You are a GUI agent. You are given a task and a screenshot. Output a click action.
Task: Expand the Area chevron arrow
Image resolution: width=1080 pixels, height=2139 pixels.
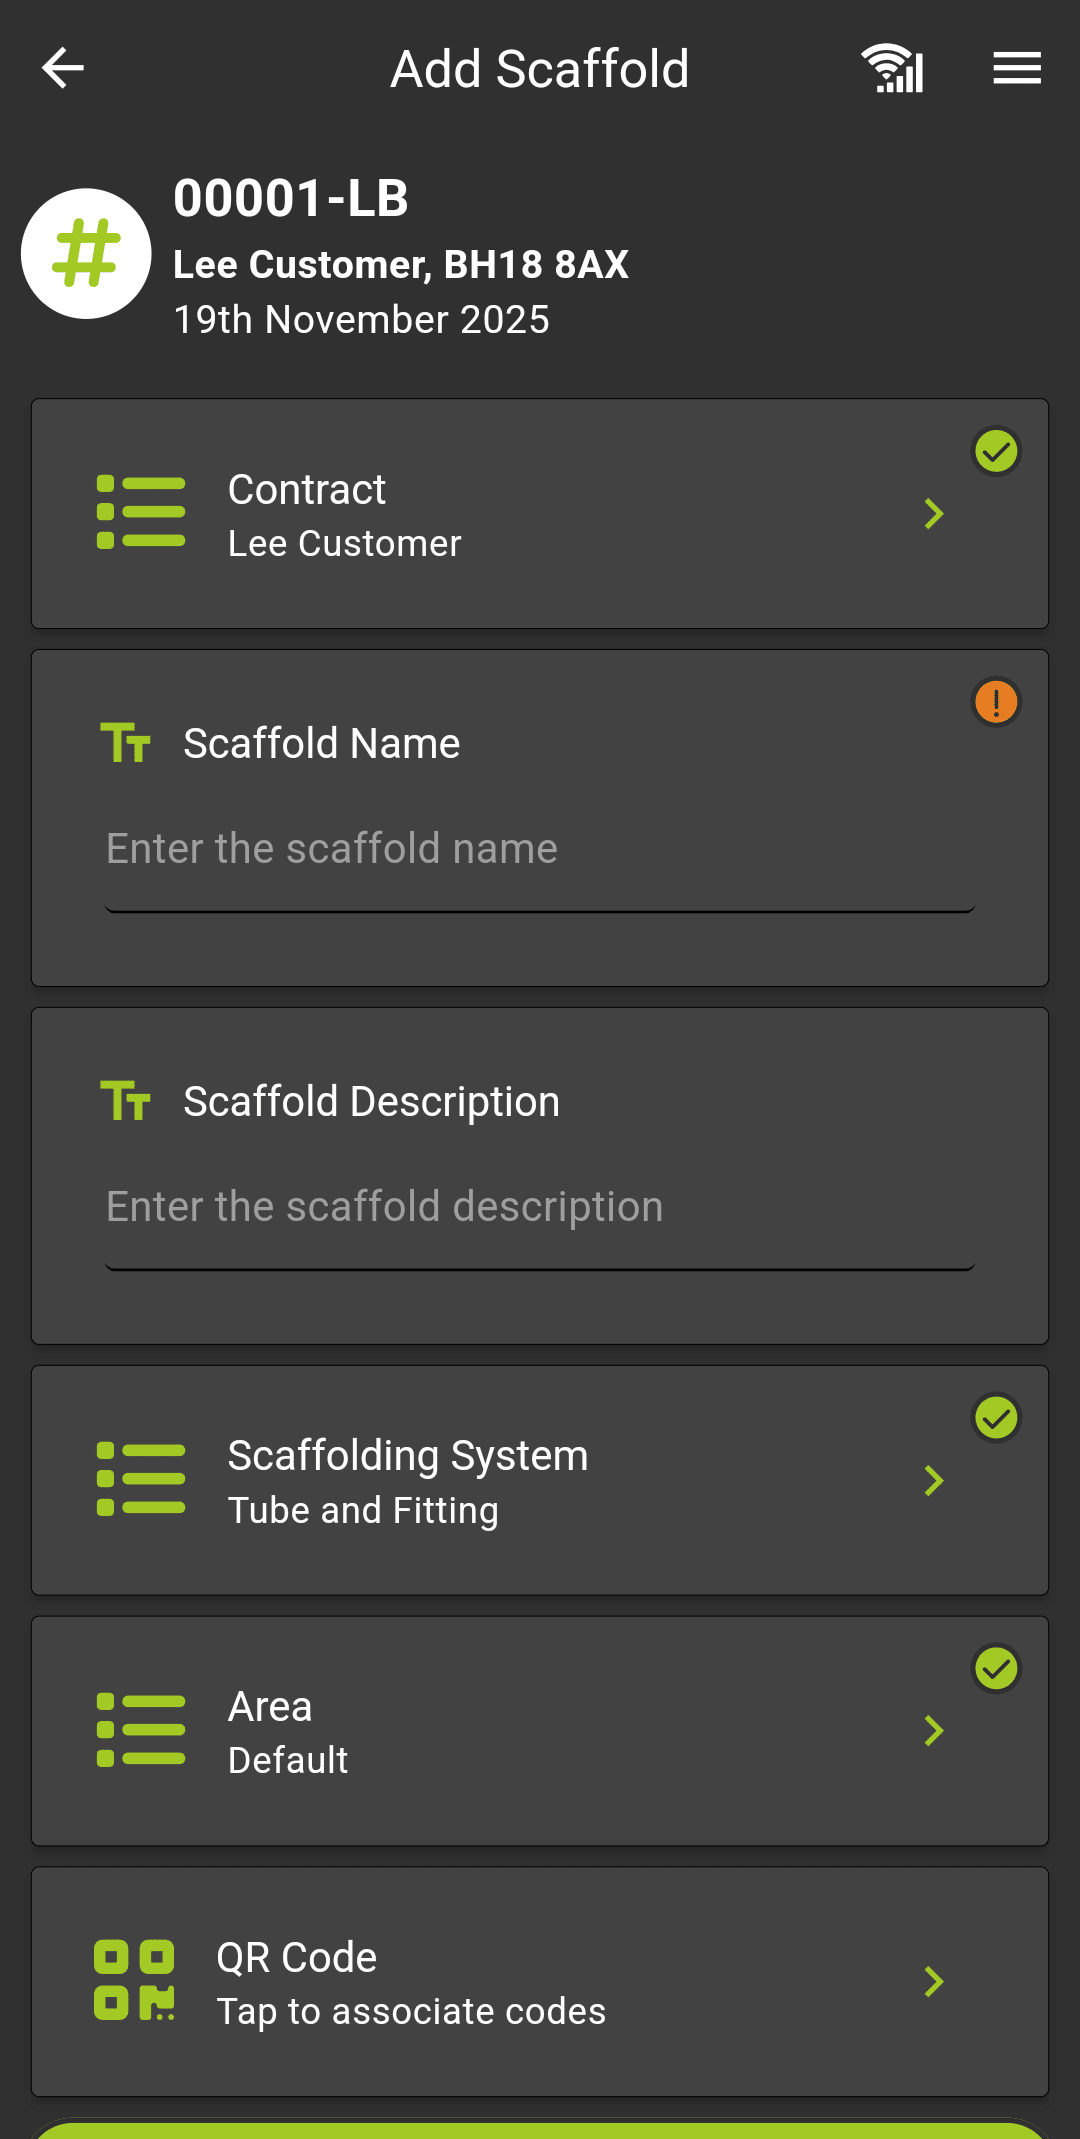[934, 1731]
